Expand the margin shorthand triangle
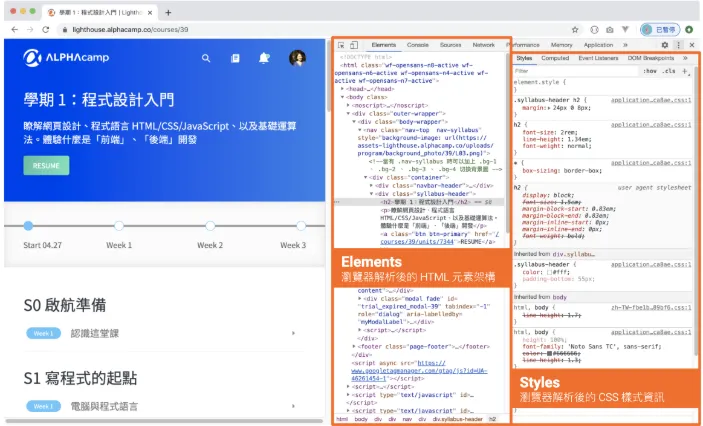This screenshot has height=426, width=703. 549,108
